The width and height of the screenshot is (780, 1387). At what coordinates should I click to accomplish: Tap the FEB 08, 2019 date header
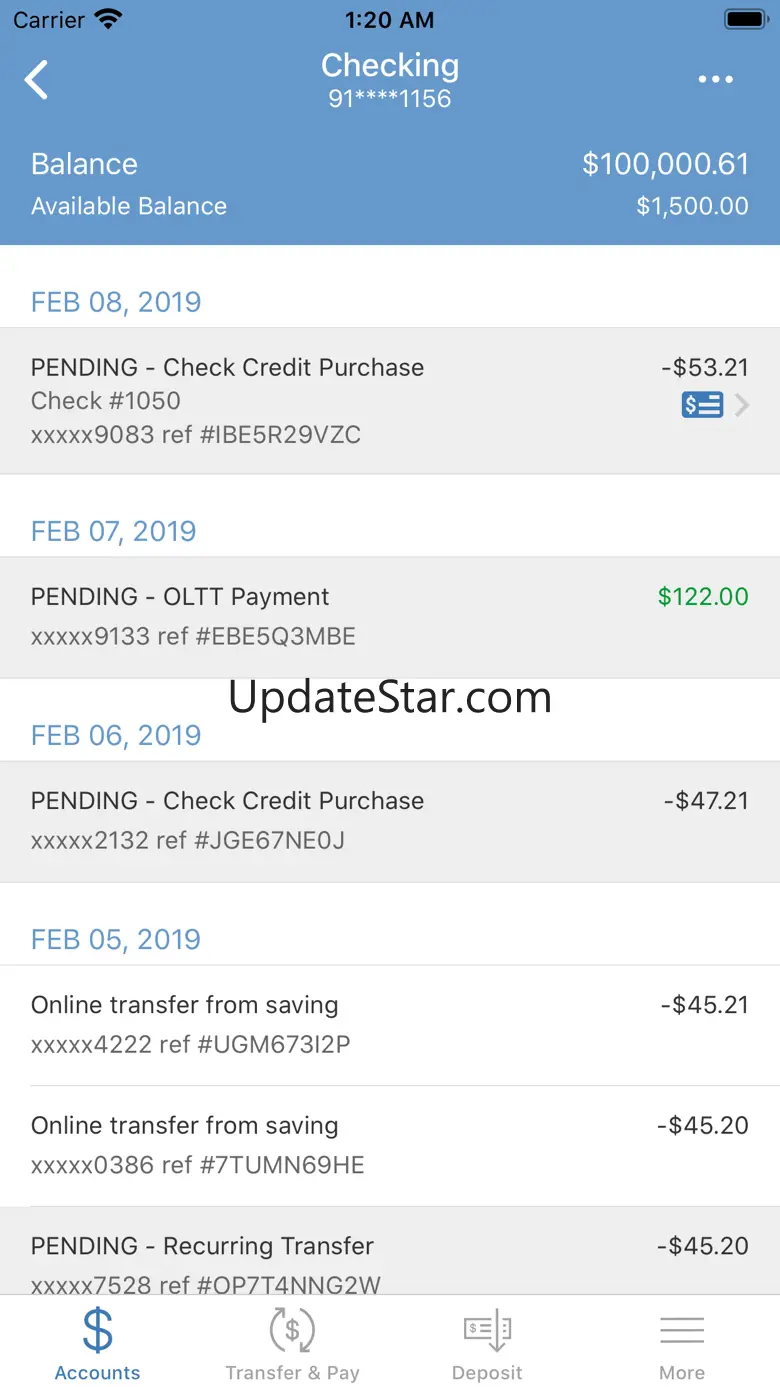116,302
